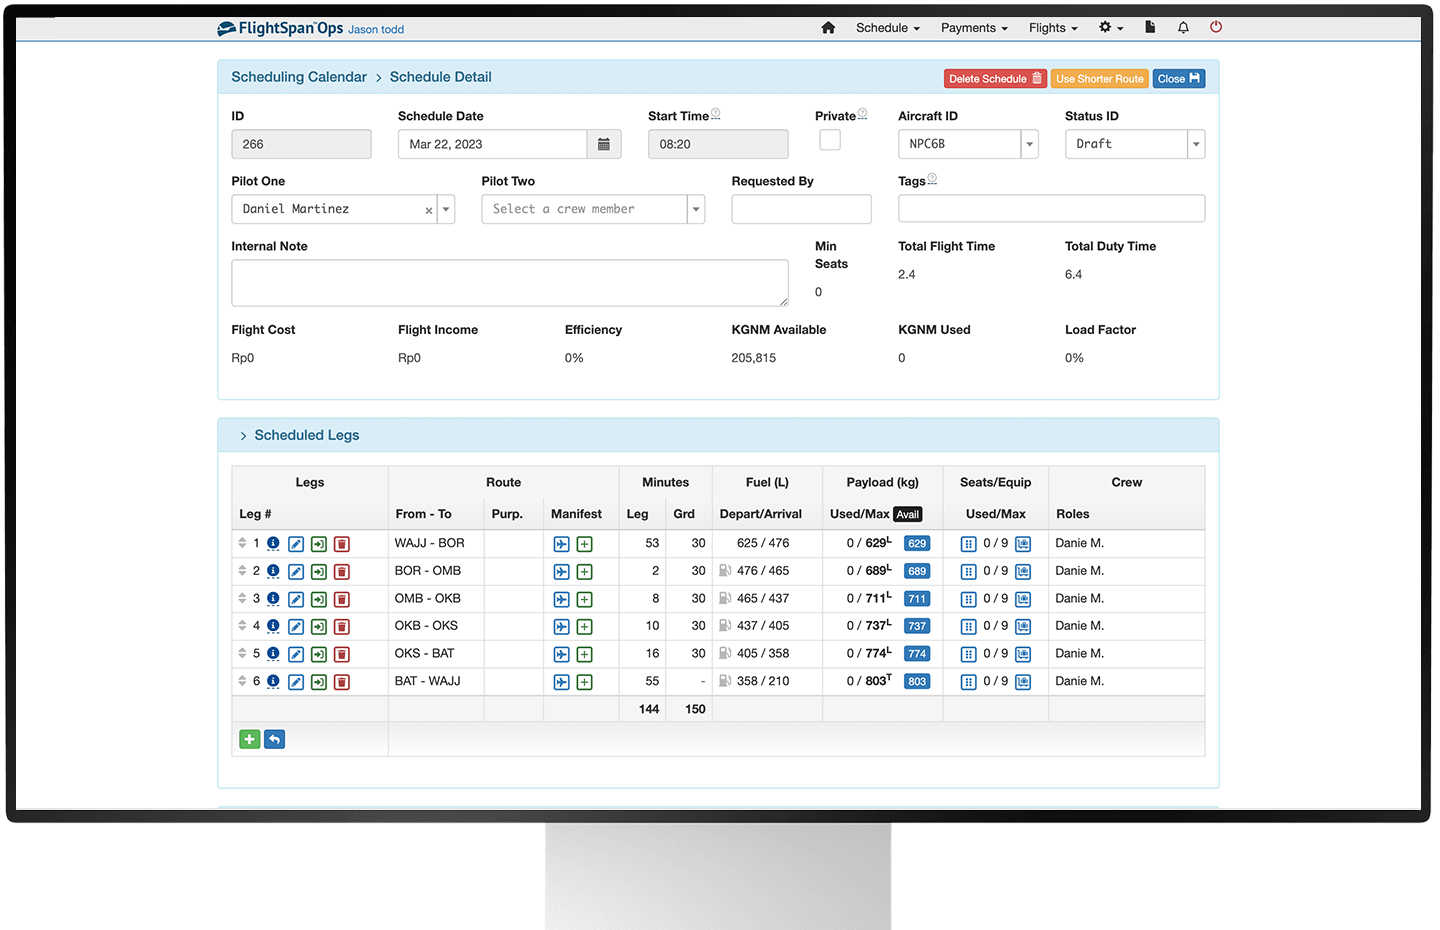The image size is (1440, 930).
Task: Delete leg 3 OMB - OKB
Action: click(x=341, y=599)
